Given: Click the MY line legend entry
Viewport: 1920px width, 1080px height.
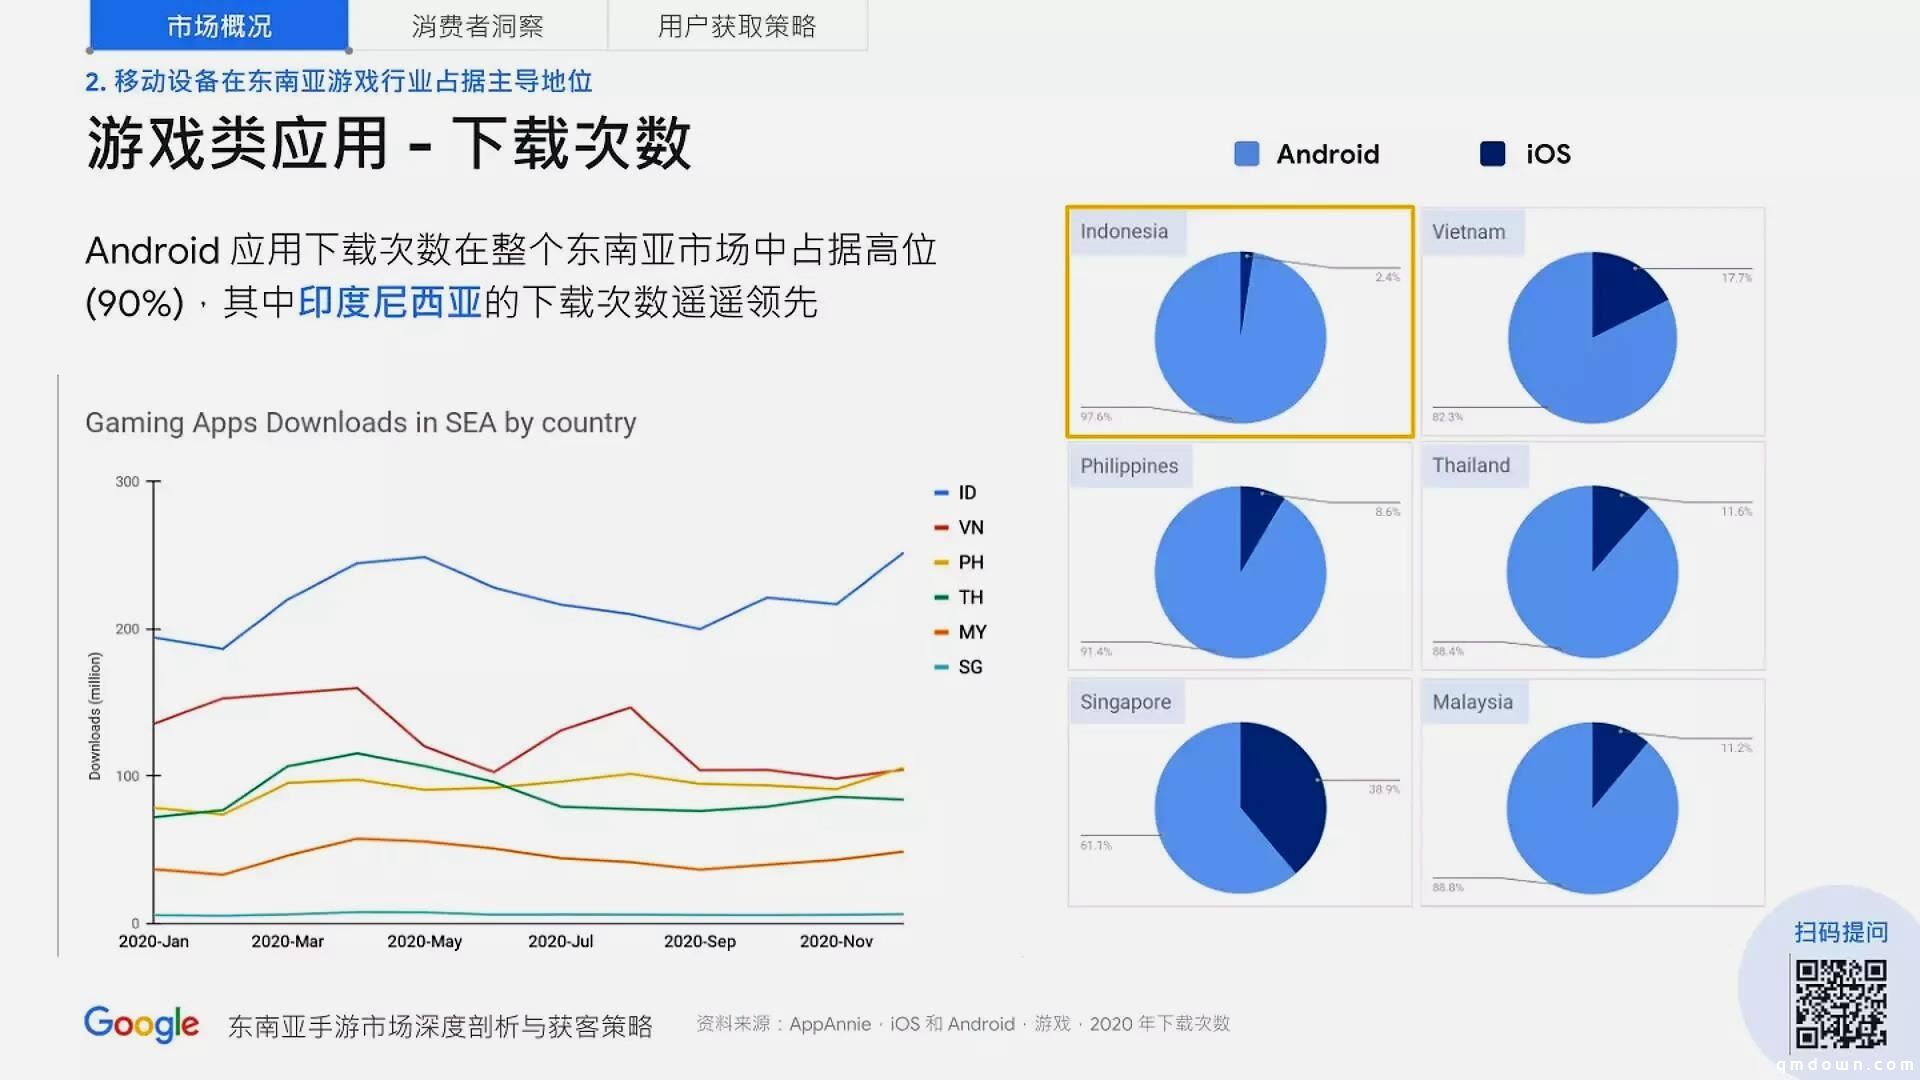Looking at the screenshot, I should tap(960, 633).
